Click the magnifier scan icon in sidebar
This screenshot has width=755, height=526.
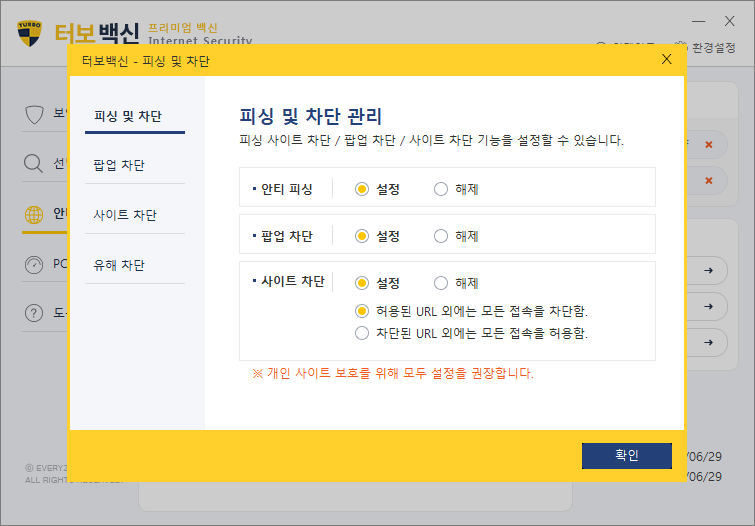pyautogui.click(x=34, y=164)
